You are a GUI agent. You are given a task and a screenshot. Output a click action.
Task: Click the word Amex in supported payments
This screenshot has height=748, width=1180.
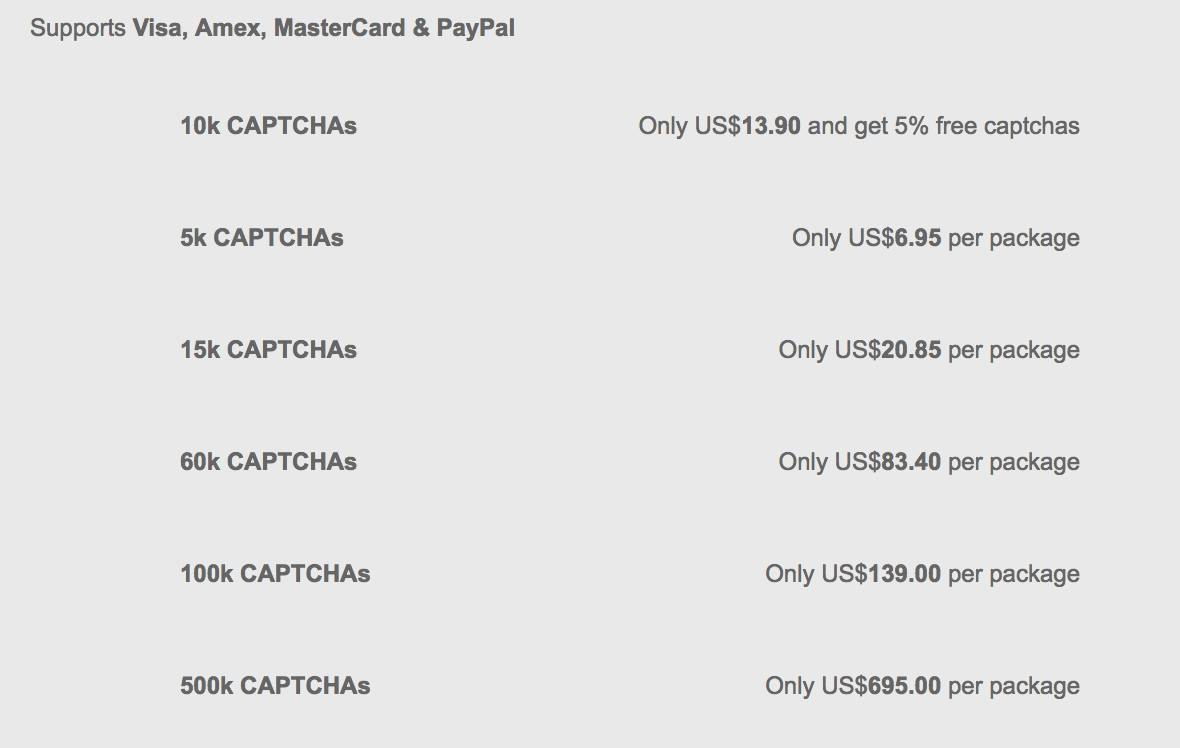pos(230,28)
